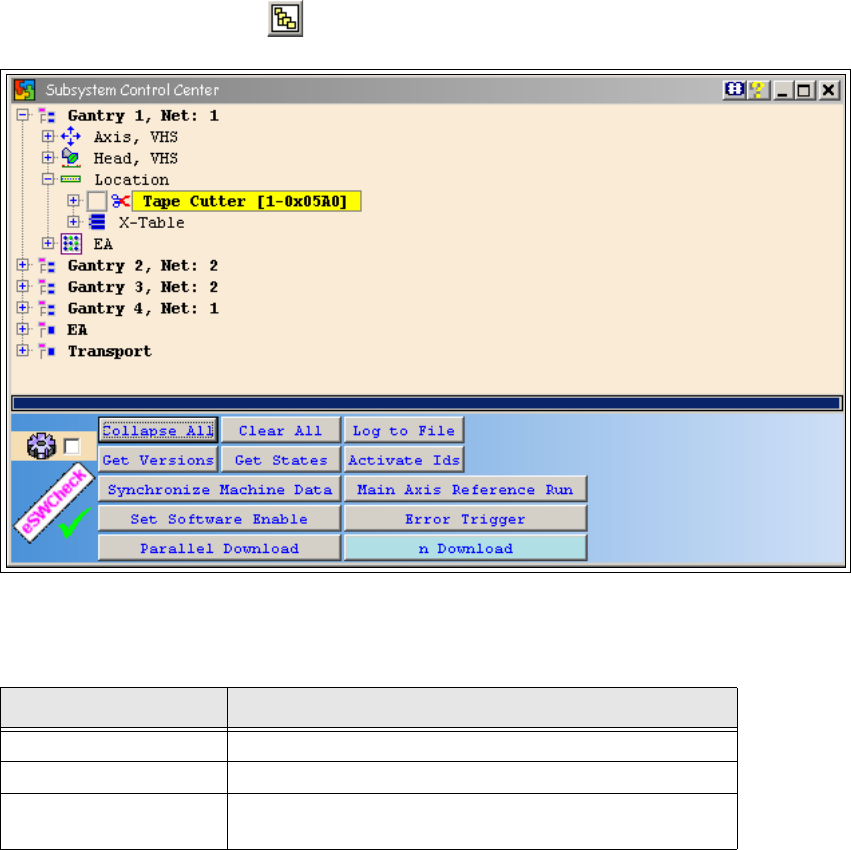Select the 'Head, VHS' tree label
Screen dimensions: 851x850
point(136,158)
